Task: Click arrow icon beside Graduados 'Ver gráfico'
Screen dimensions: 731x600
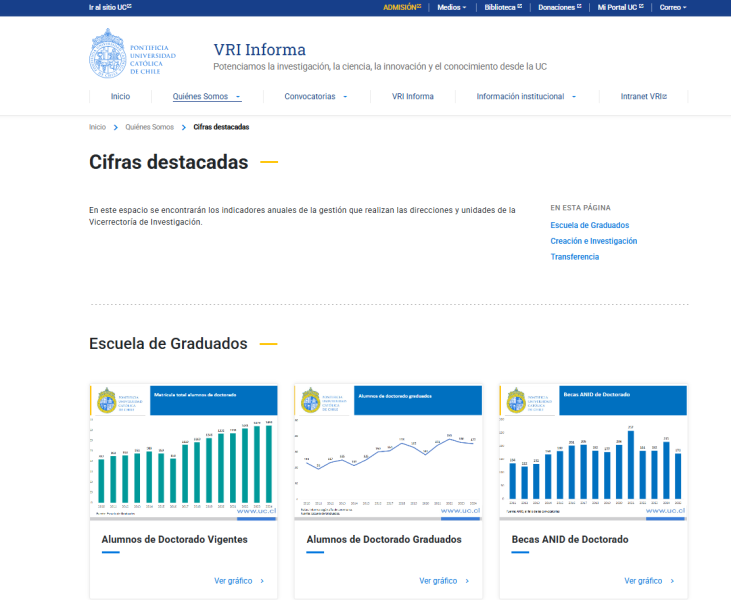Action: (467, 581)
